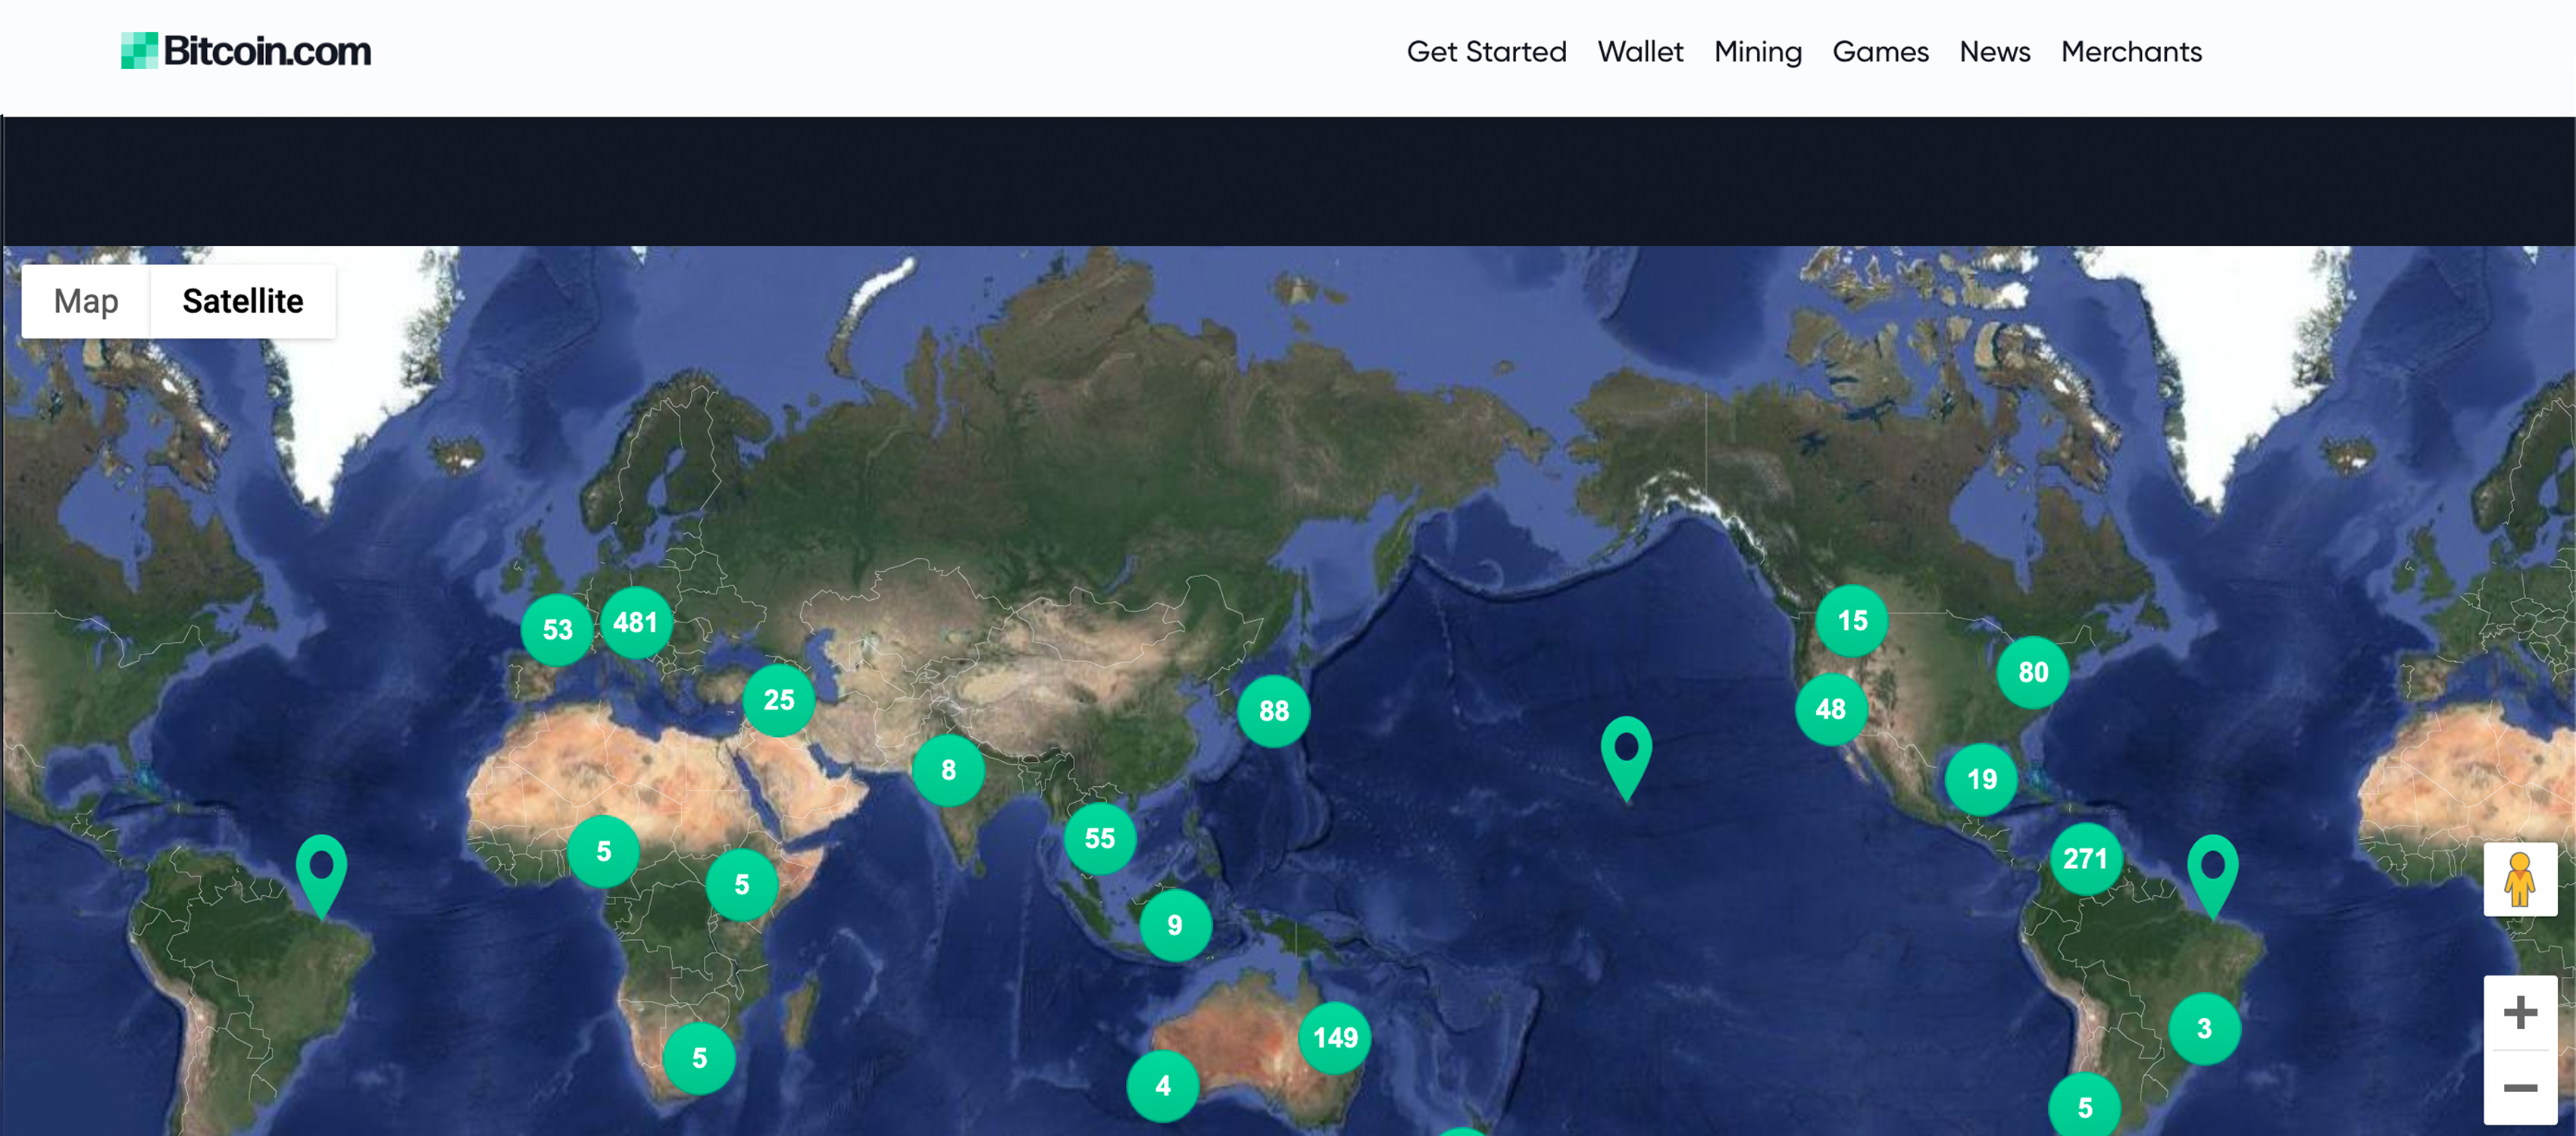
Task: Open the Merchants menu item
Action: pyautogui.click(x=2133, y=51)
